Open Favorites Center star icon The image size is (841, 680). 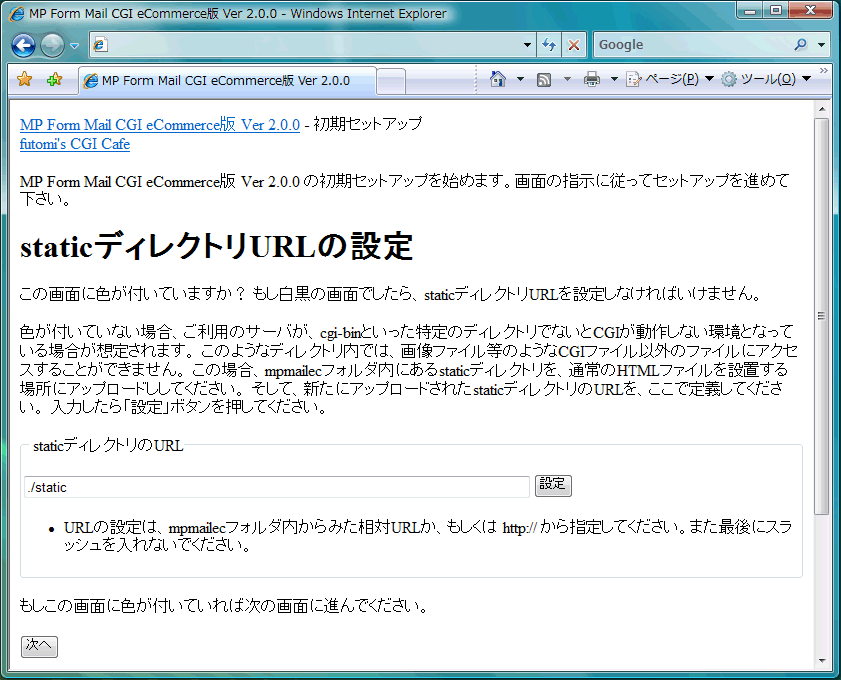pyautogui.click(x=25, y=80)
